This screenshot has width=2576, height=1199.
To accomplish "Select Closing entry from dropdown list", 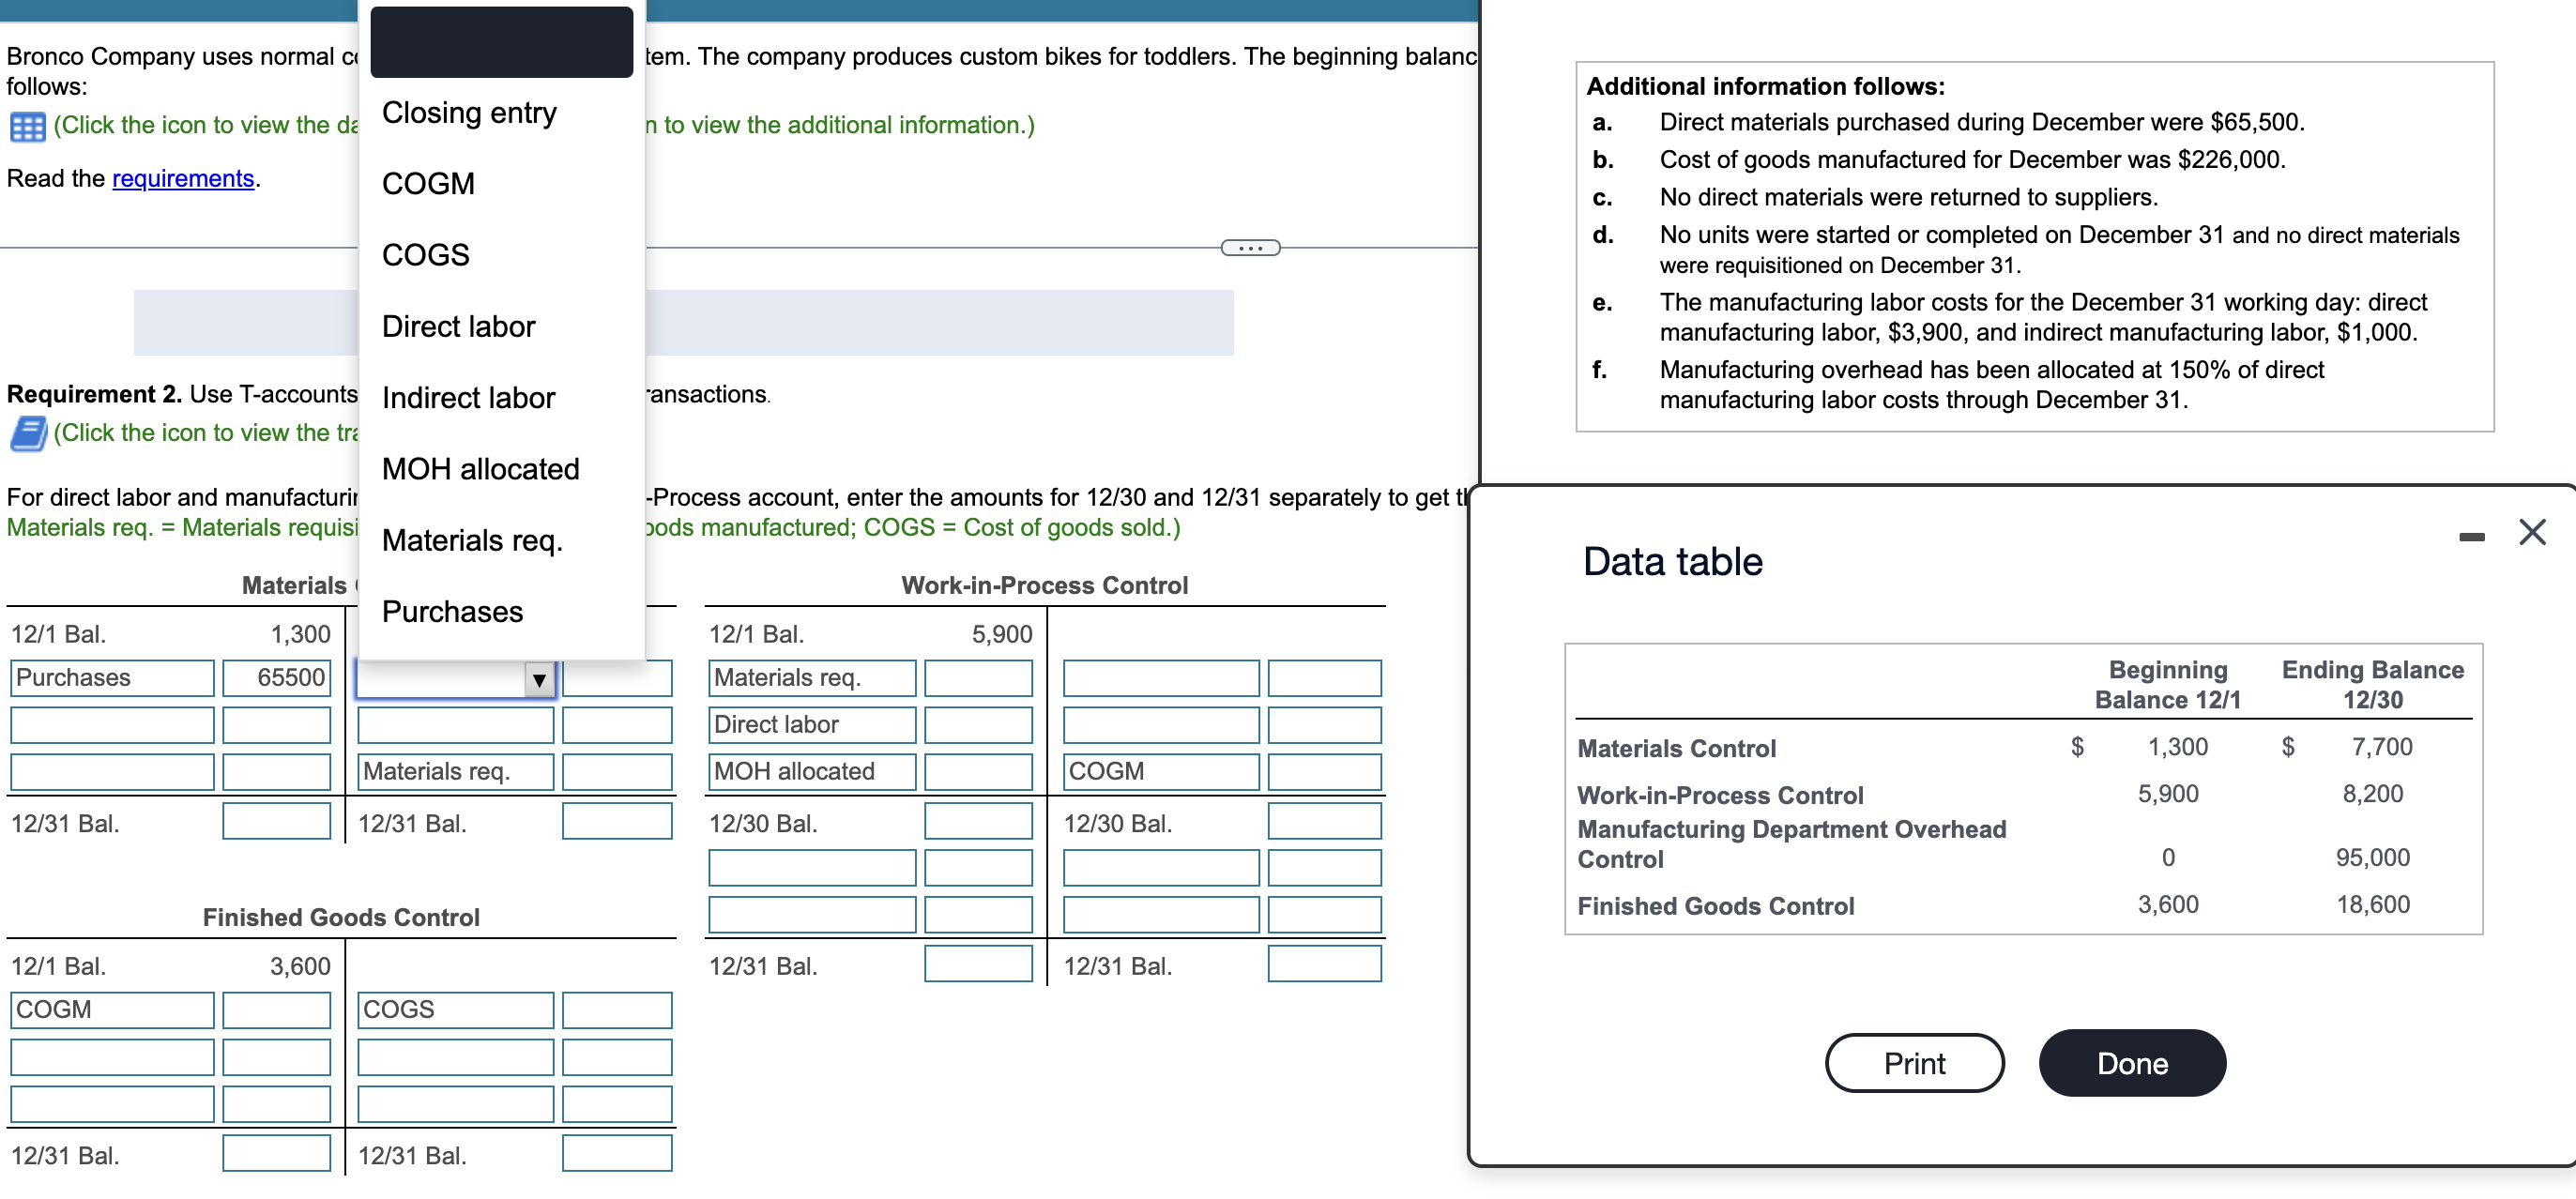I will pos(468,113).
